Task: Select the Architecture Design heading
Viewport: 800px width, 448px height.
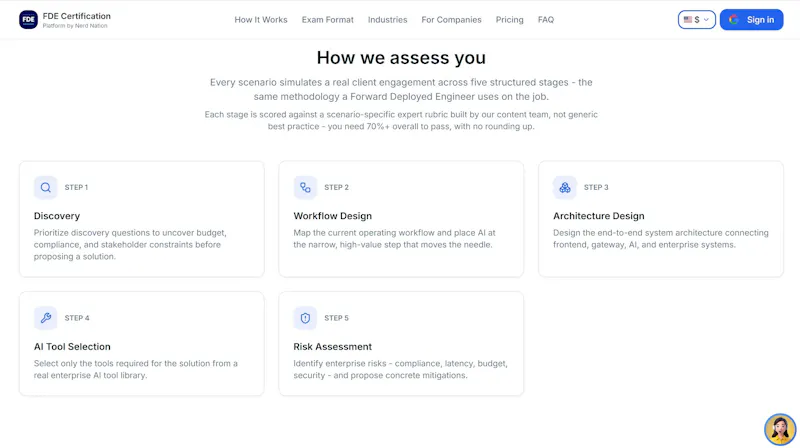Action: (x=598, y=216)
